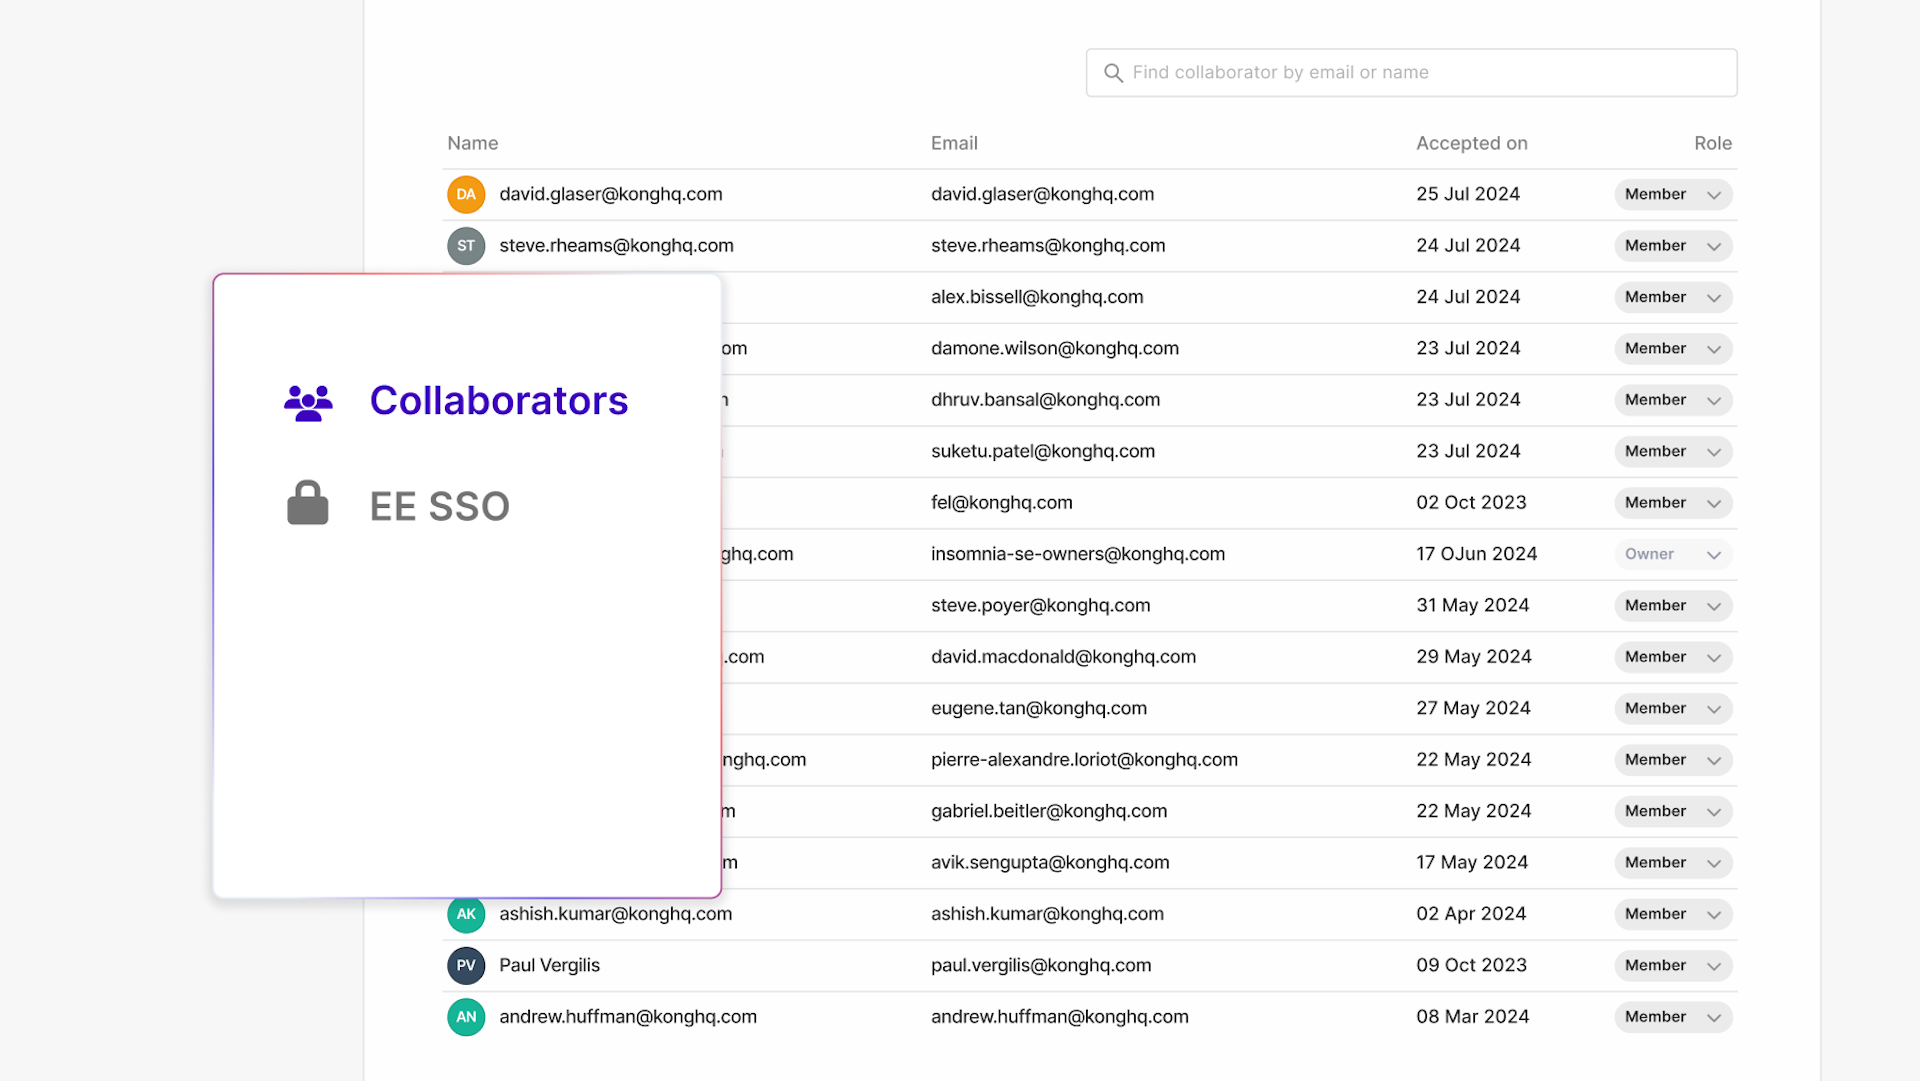Image resolution: width=1920 pixels, height=1081 pixels.
Task: Select the EE SSO menu item
Action: tap(439, 505)
